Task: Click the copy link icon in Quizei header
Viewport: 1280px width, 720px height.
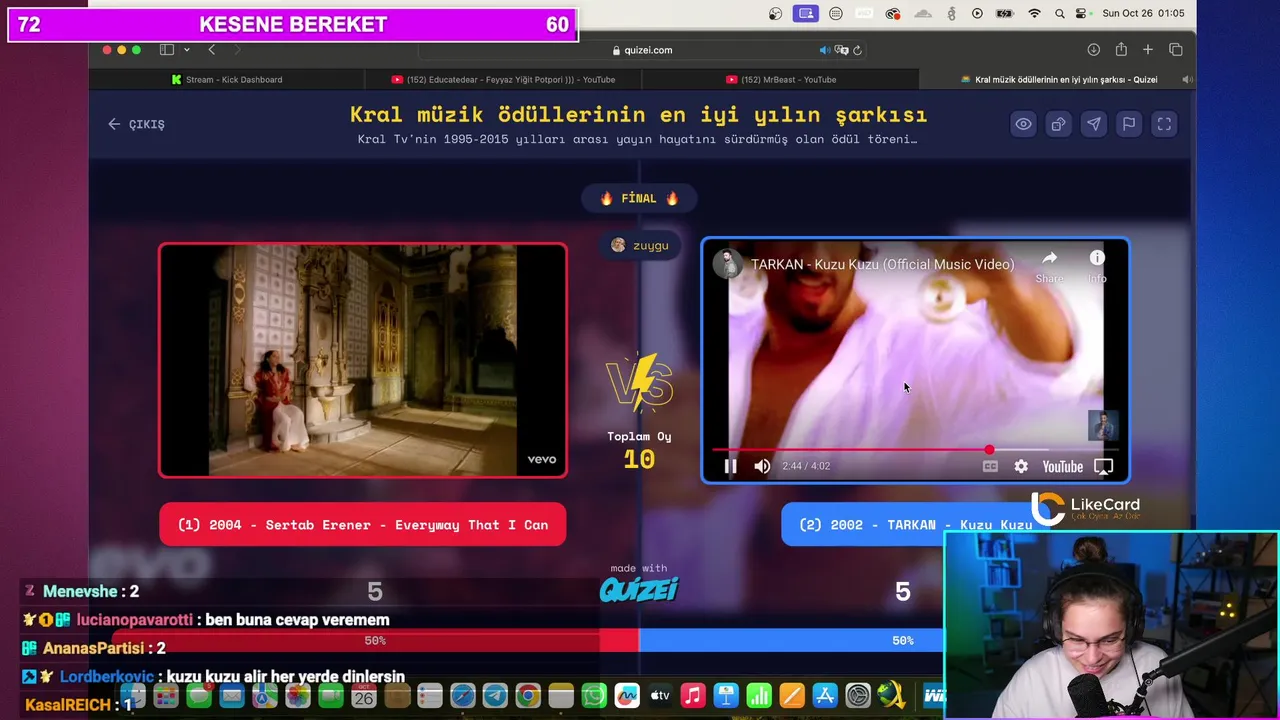Action: (1058, 124)
